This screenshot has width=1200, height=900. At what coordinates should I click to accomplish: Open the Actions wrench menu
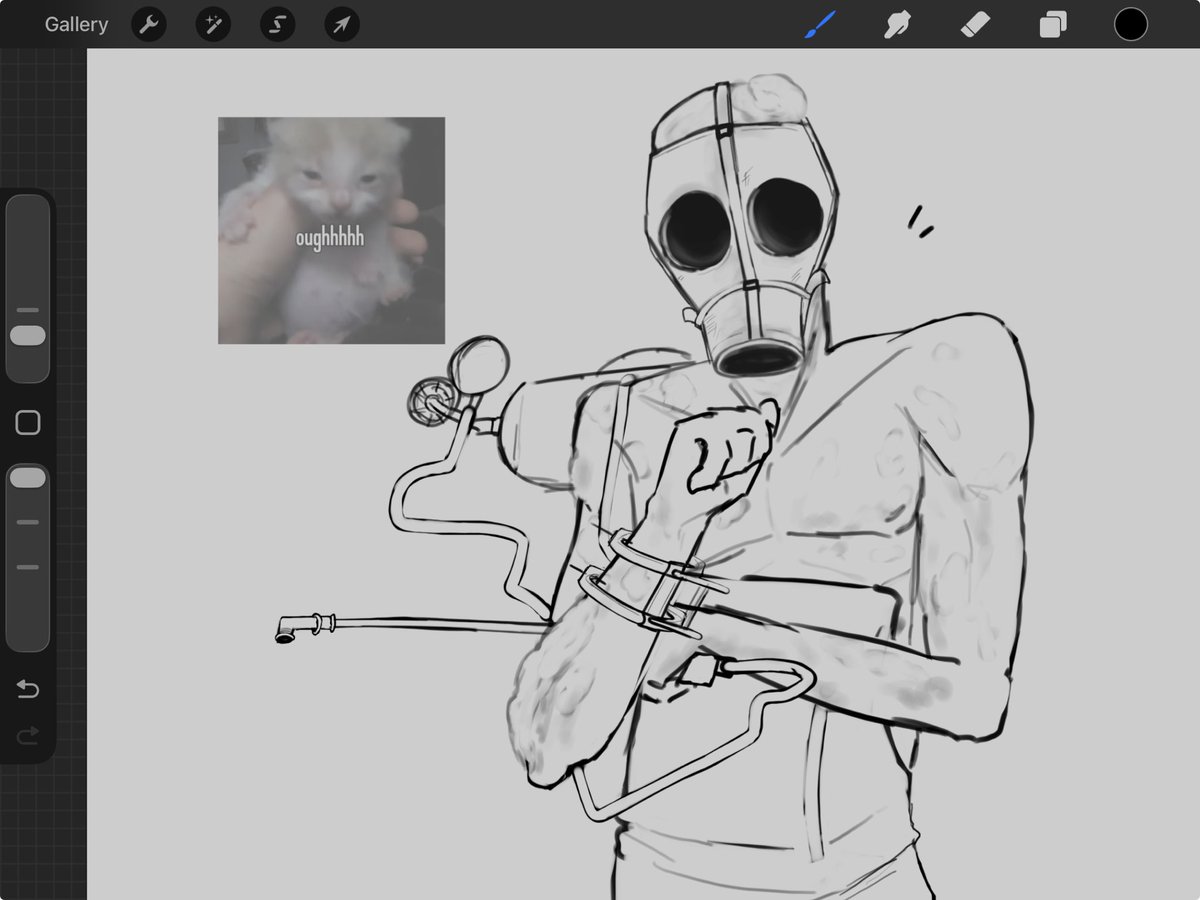pos(149,24)
